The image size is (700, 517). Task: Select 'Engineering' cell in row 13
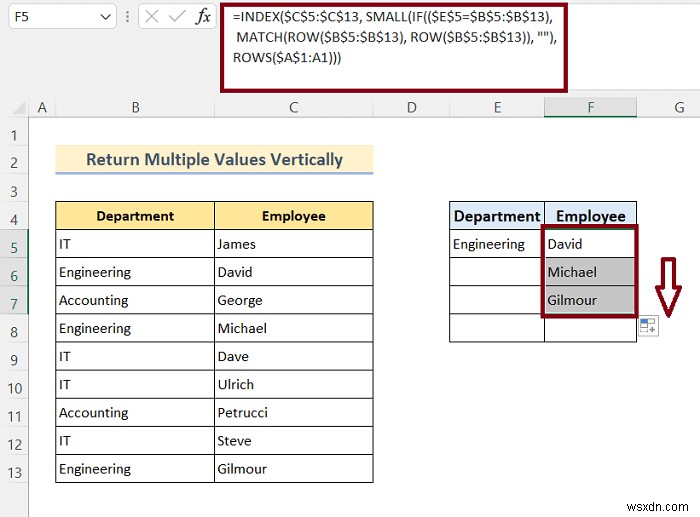point(135,469)
